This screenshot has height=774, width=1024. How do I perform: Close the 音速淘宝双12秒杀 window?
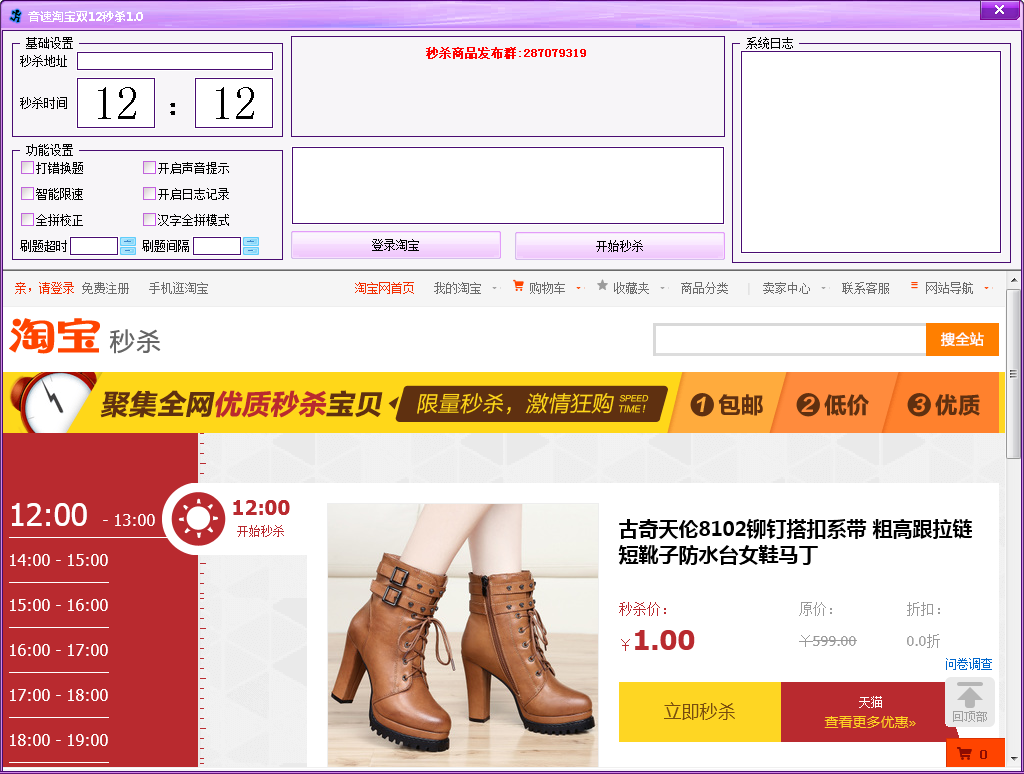tap(999, 10)
